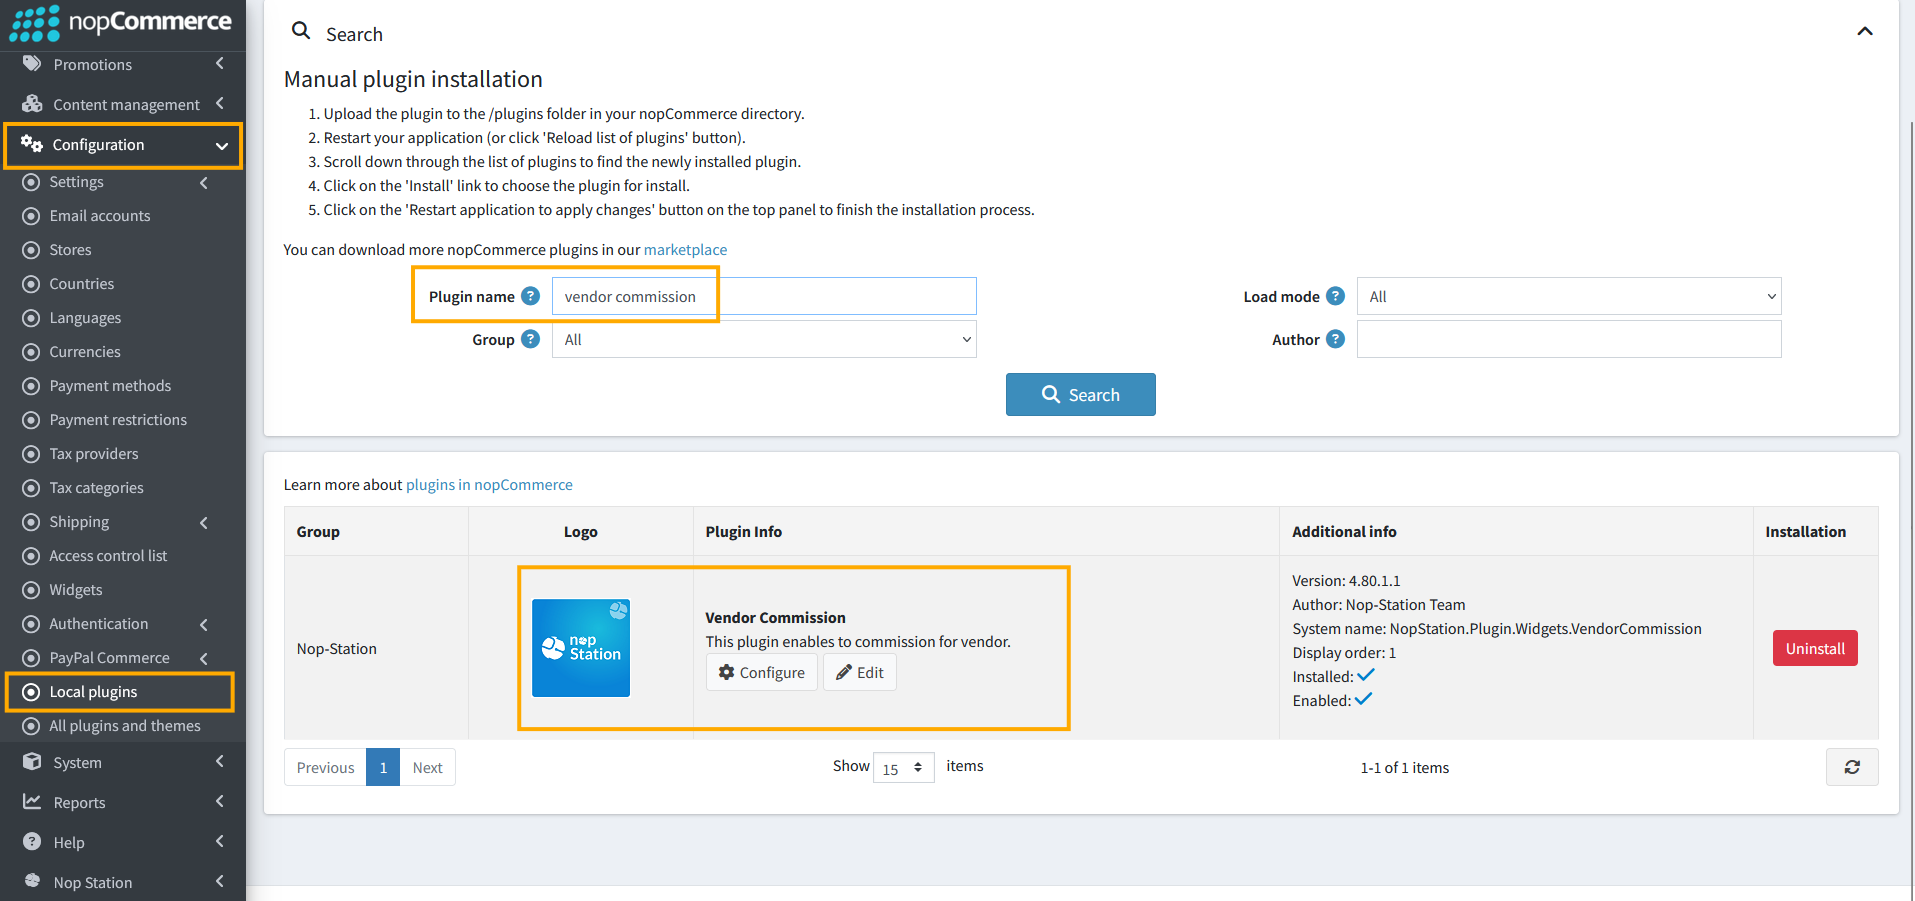Expand the PayPal Commerce submenu arrow

204,659
